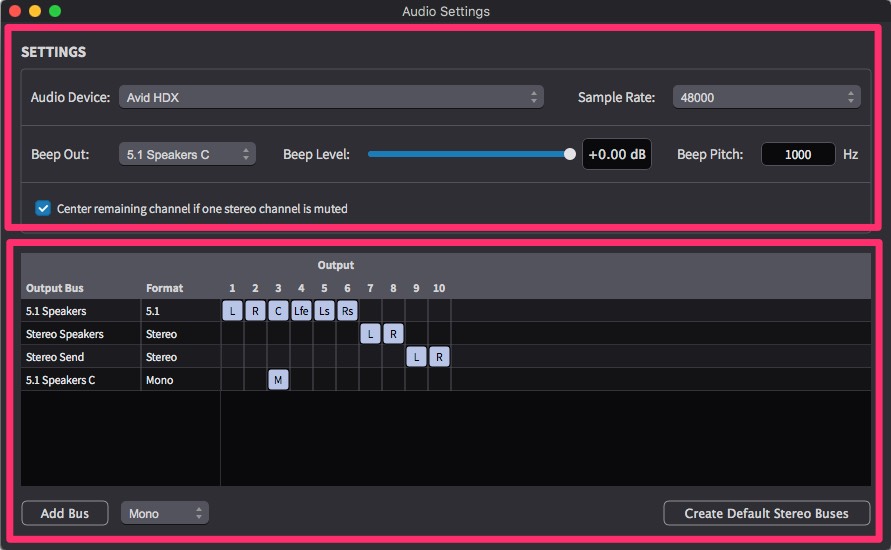Screen dimensions: 891x550
Task: Select the 5.1 Speakers bus name
Action: [56, 311]
